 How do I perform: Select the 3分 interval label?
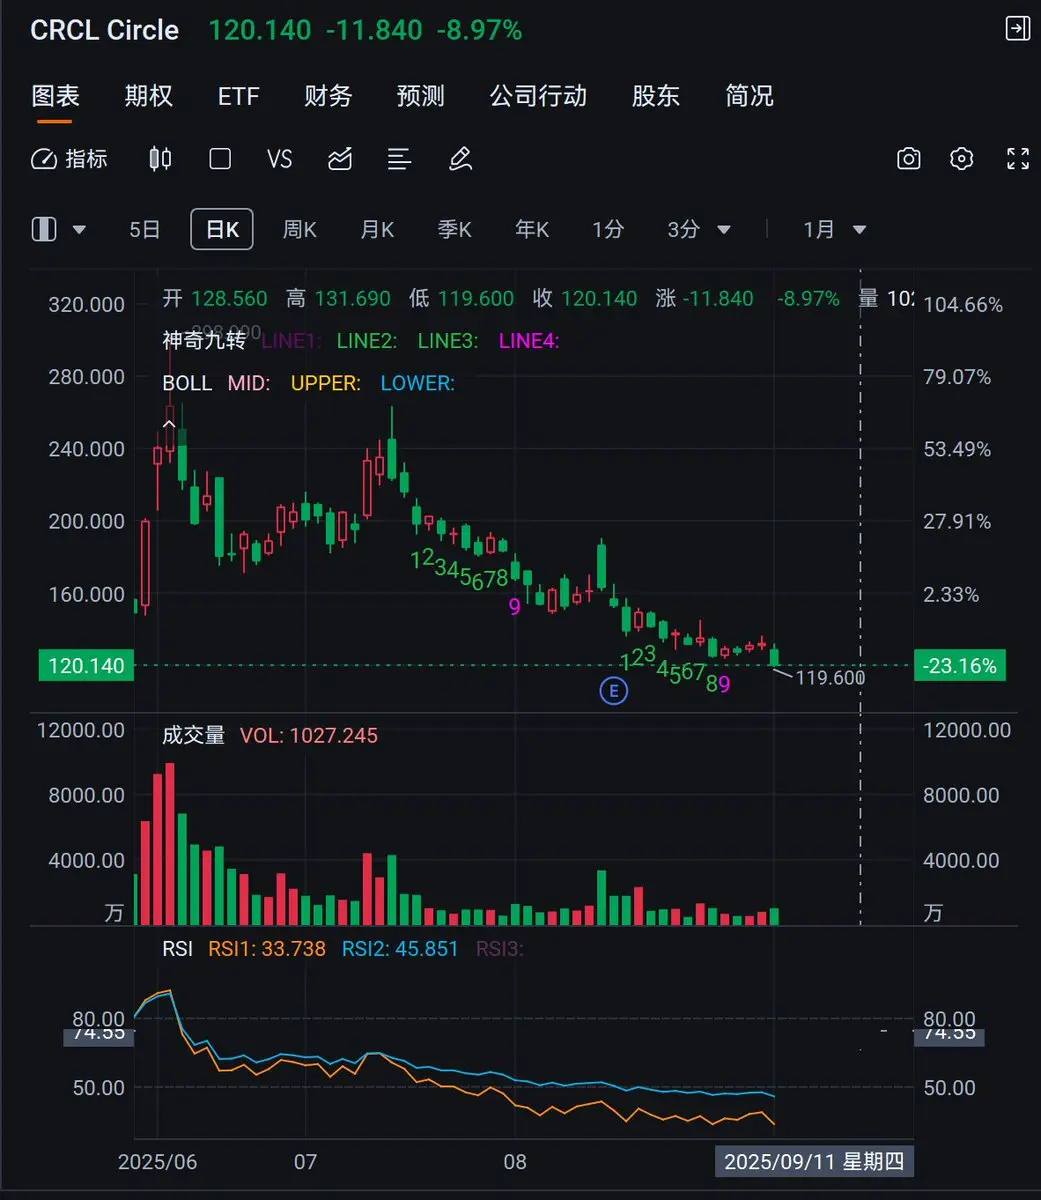pyautogui.click(x=684, y=230)
